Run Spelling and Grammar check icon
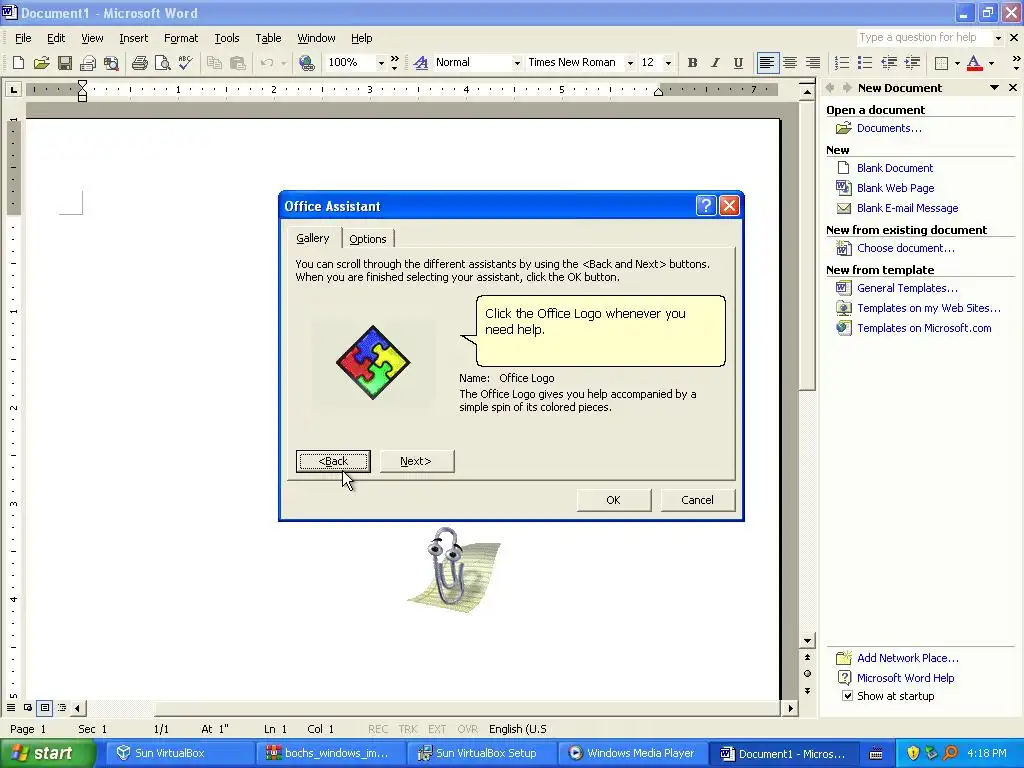 [x=185, y=63]
